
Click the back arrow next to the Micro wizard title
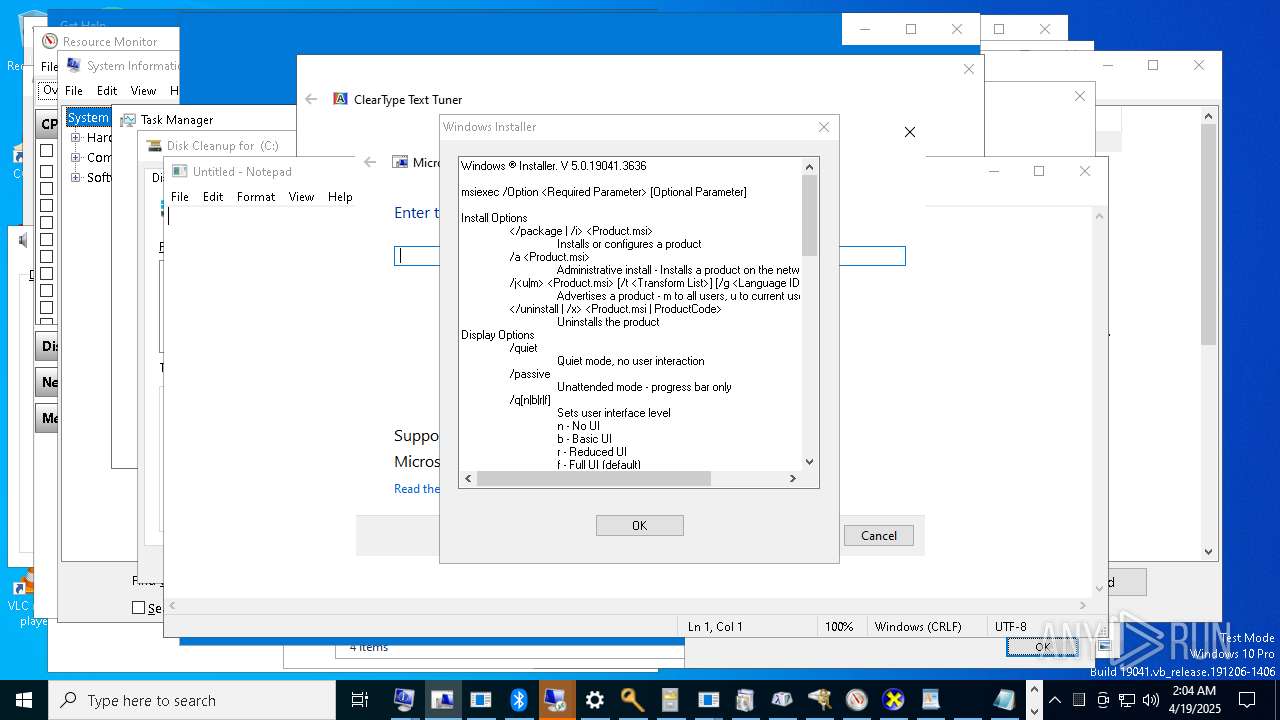(370, 162)
